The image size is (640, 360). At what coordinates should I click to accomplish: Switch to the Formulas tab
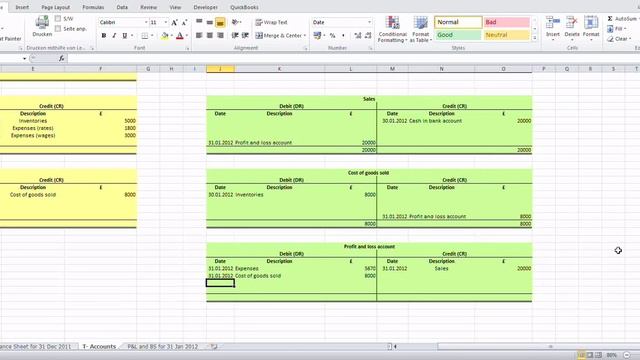pyautogui.click(x=93, y=7)
